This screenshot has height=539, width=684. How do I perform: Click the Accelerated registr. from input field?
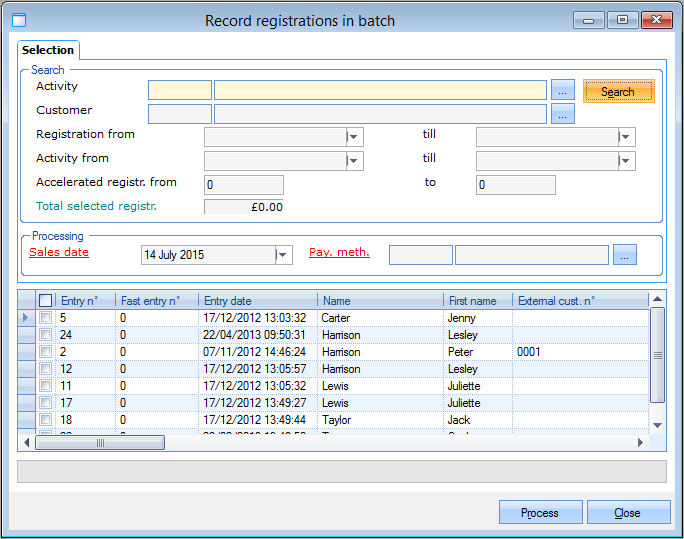[244, 185]
